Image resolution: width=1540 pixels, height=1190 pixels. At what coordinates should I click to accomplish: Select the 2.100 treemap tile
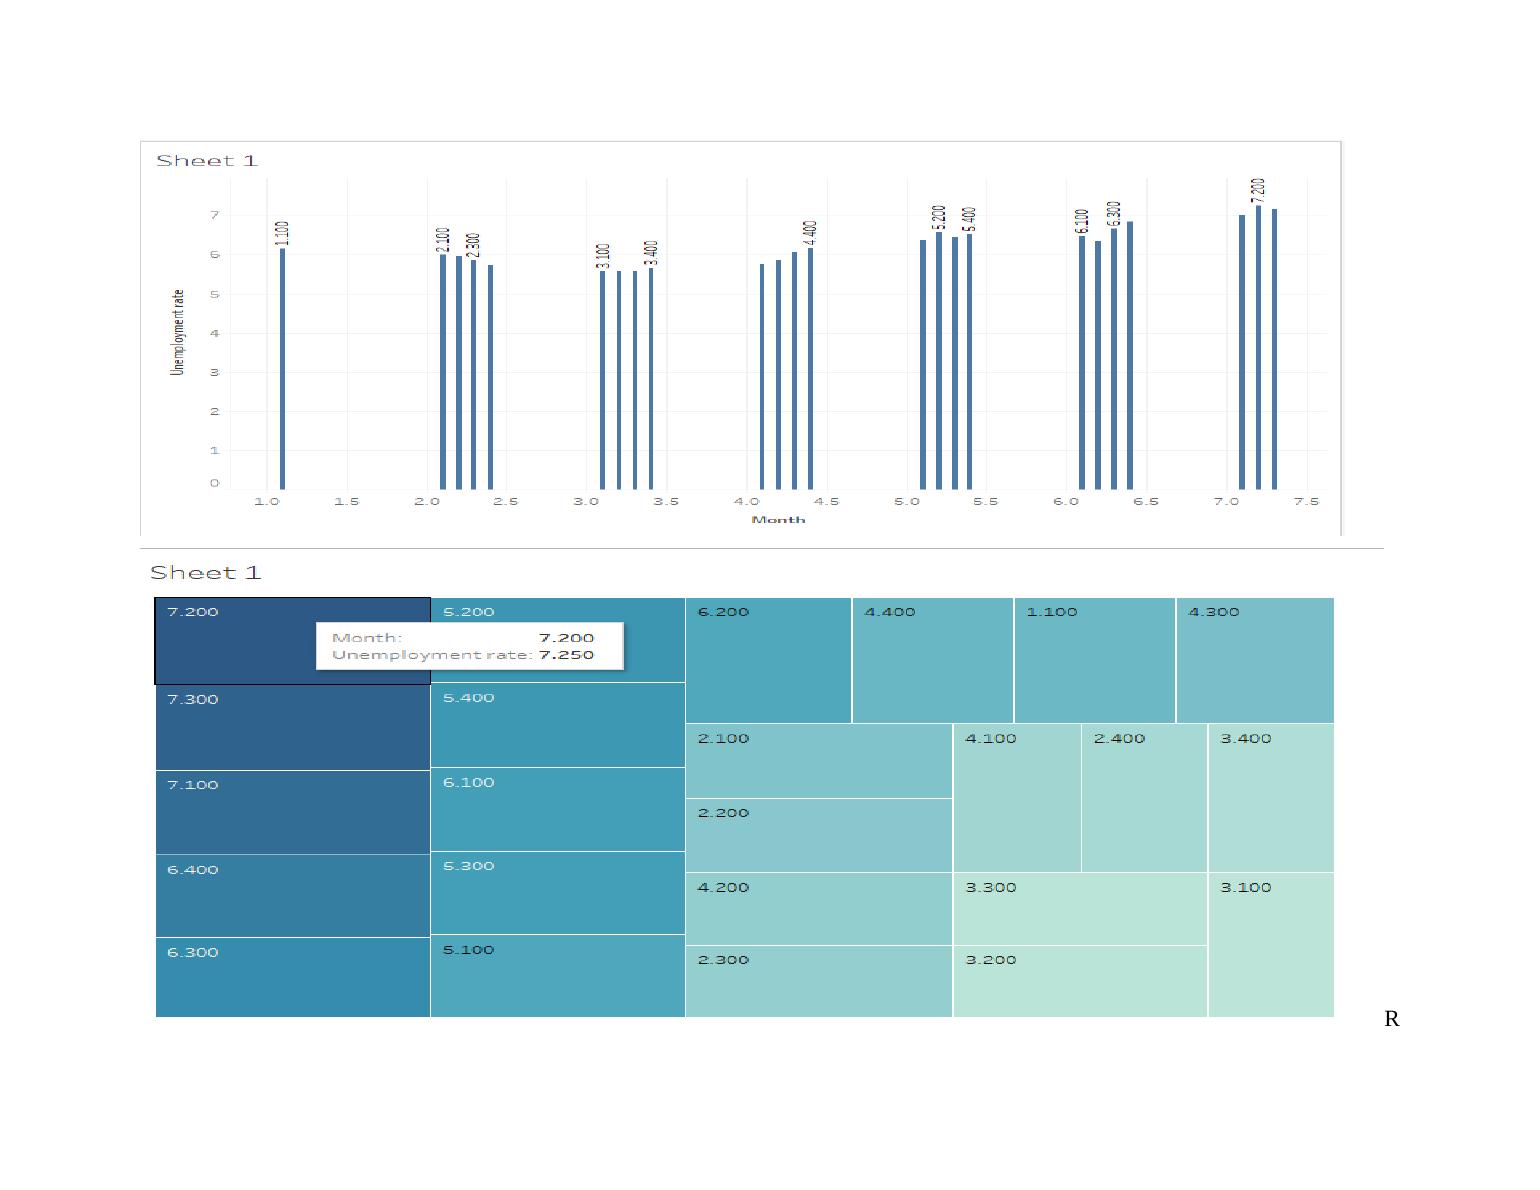click(x=818, y=761)
